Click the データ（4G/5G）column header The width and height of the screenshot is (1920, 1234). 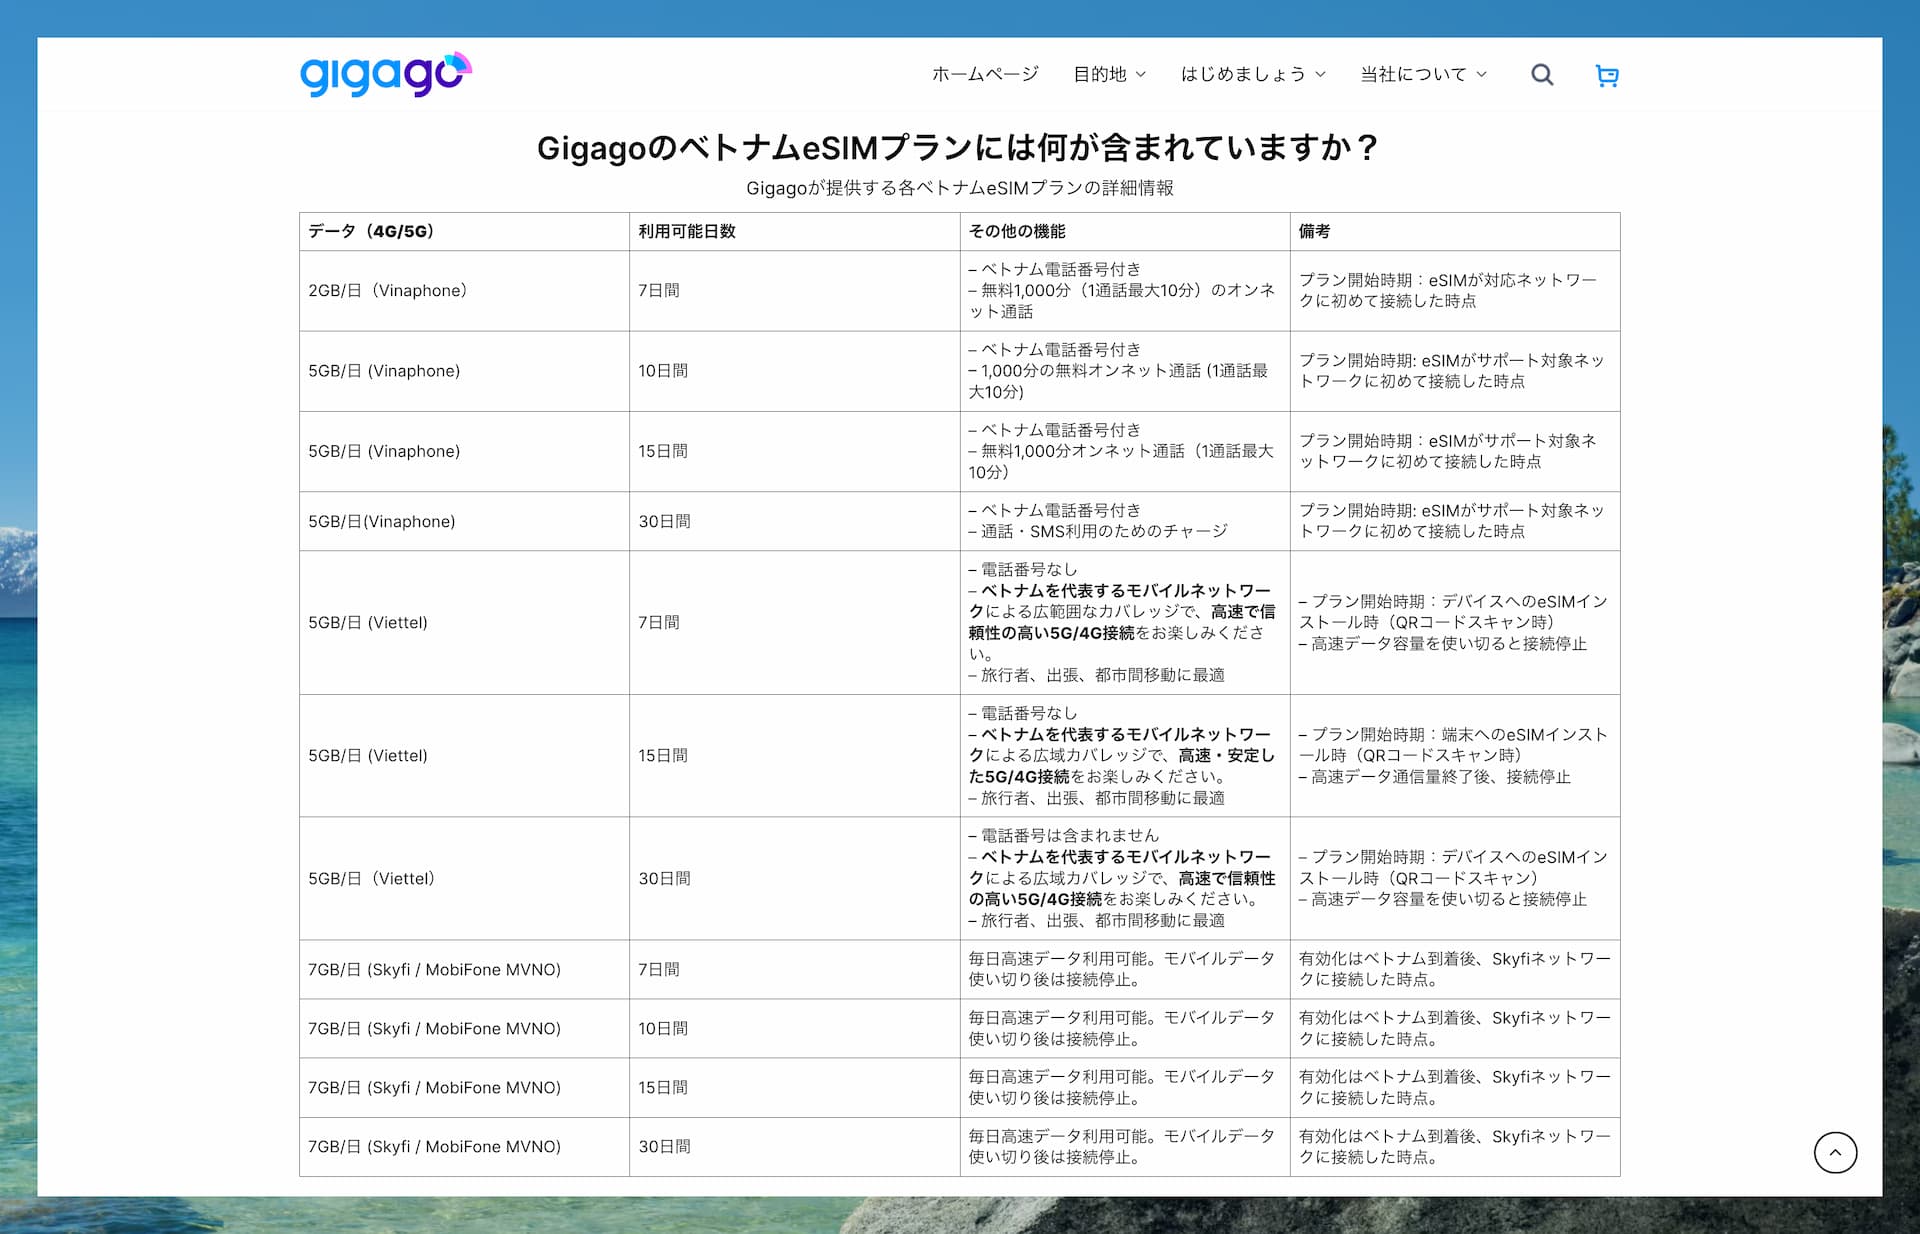[371, 231]
